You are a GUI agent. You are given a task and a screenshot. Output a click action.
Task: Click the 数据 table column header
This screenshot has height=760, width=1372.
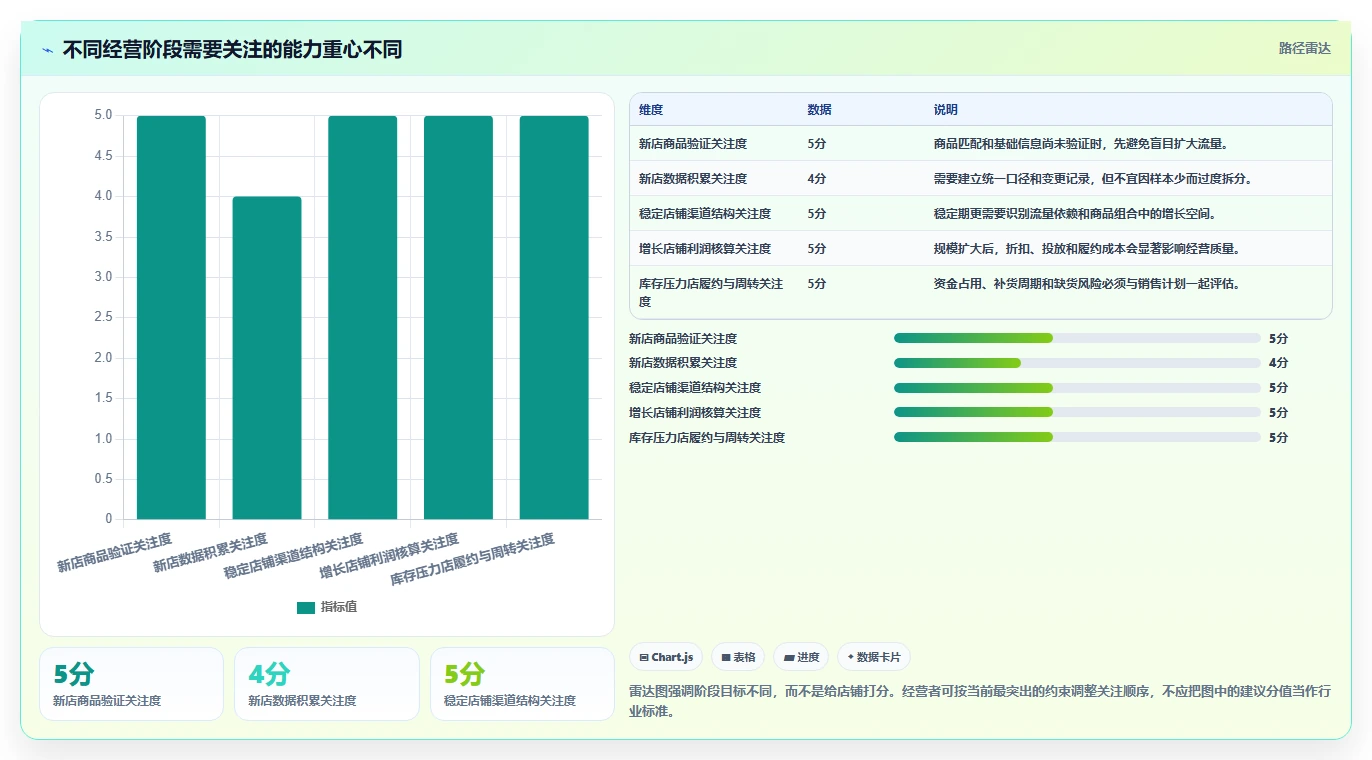pyautogui.click(x=820, y=110)
